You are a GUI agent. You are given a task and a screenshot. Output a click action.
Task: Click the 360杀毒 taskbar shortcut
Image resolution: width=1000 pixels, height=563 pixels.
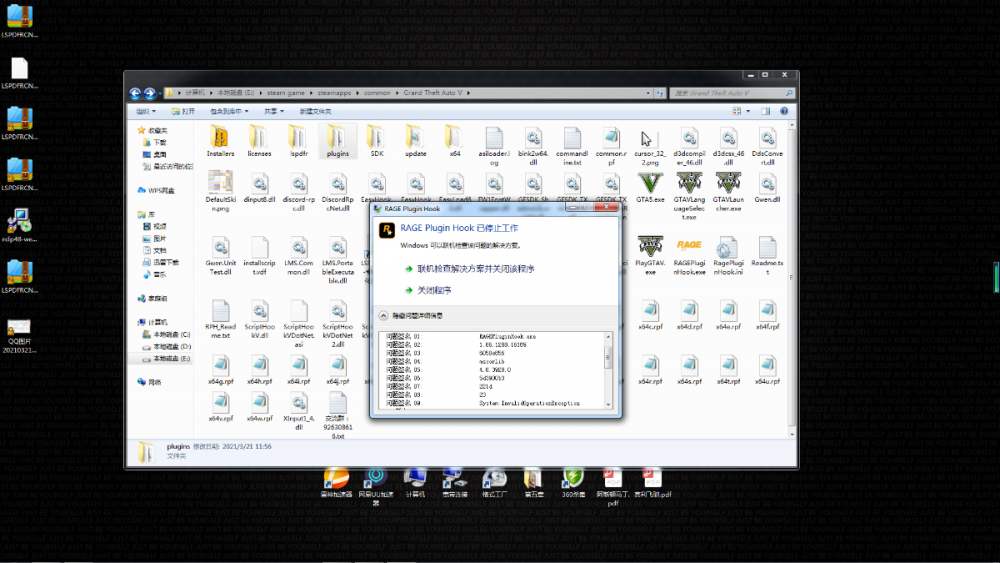coord(573,482)
